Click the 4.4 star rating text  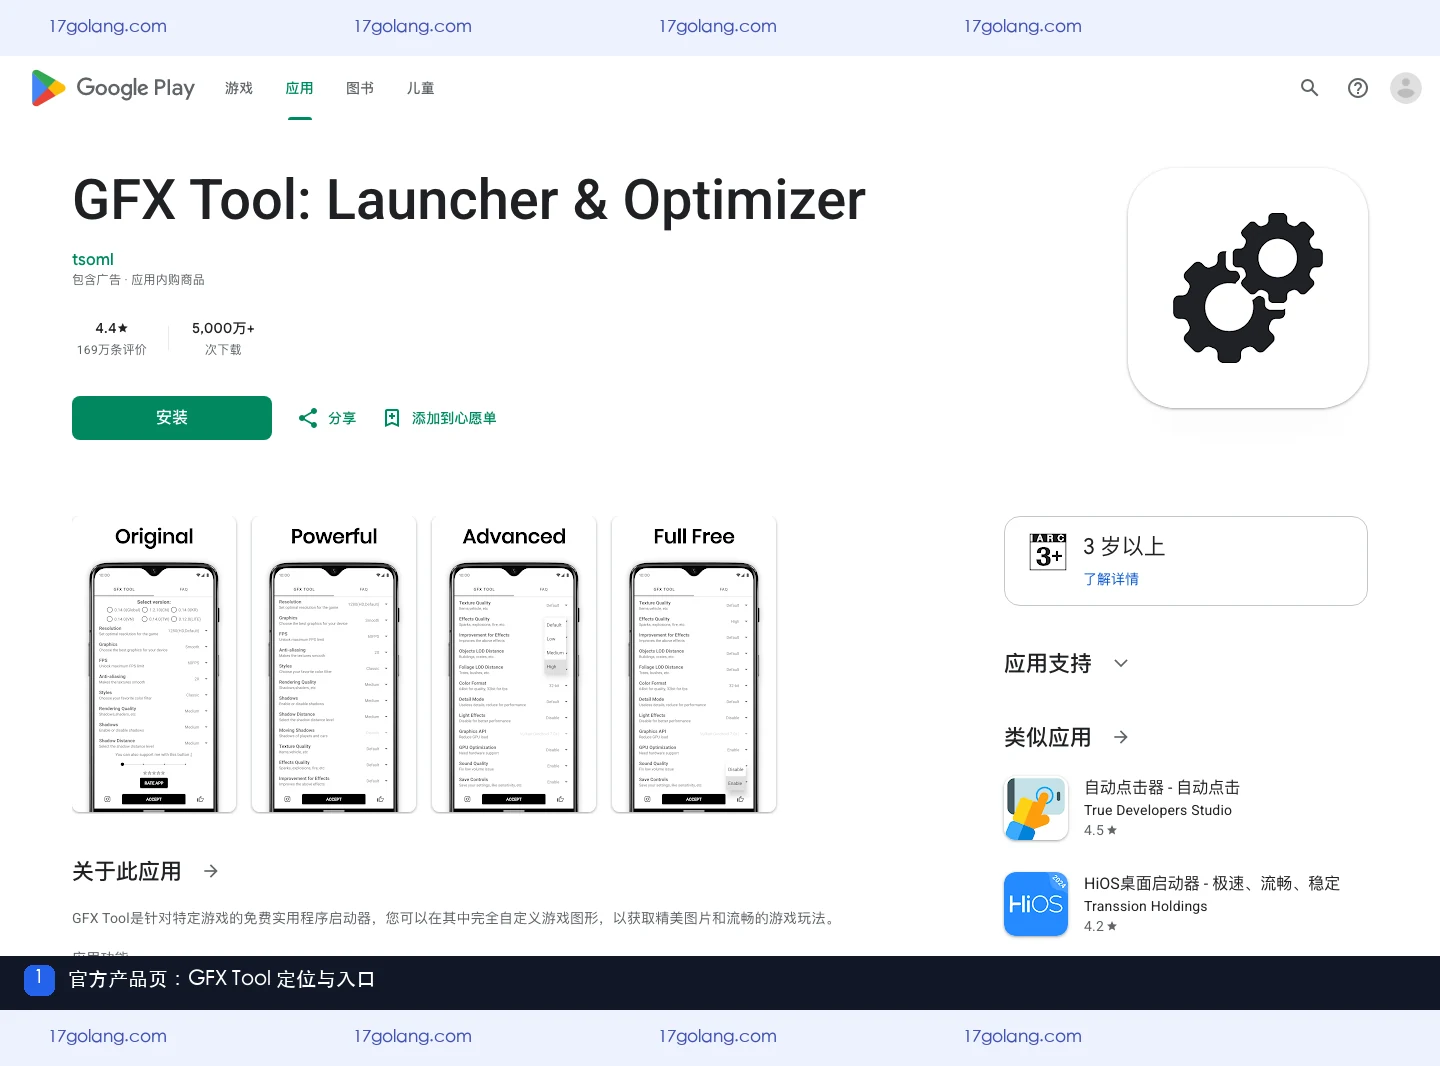[x=112, y=328]
